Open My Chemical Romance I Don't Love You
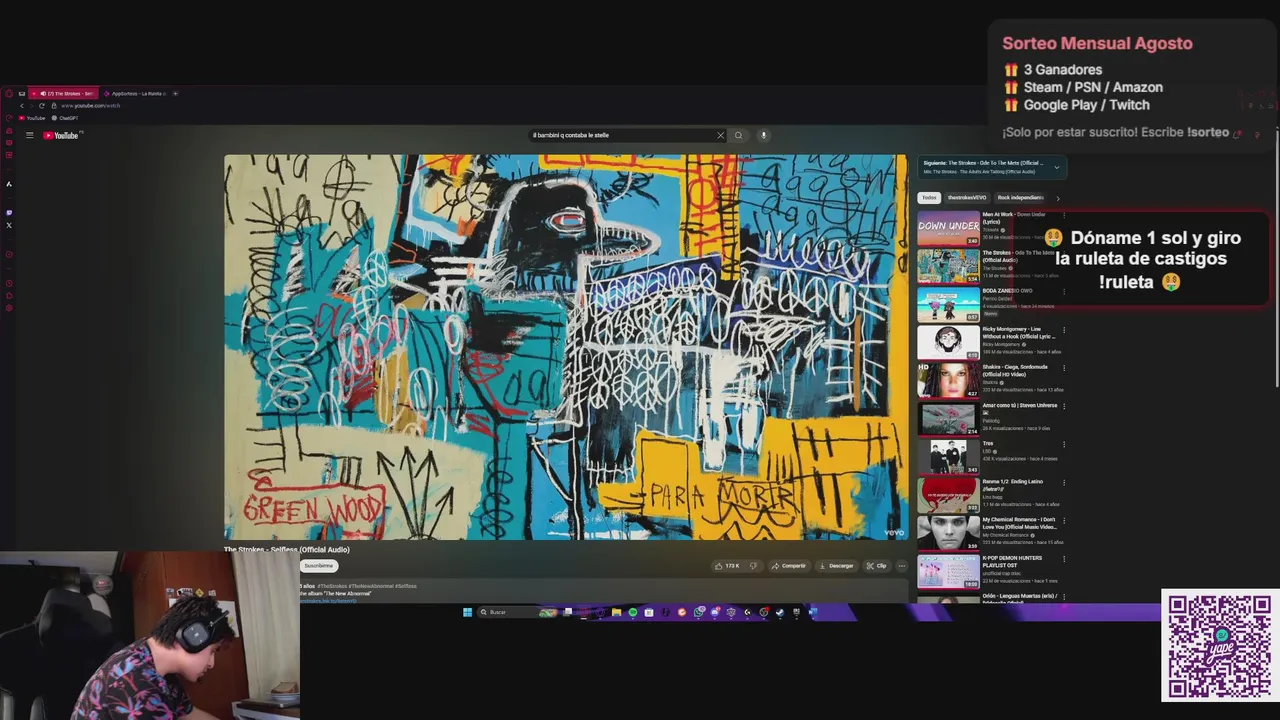The height and width of the screenshot is (720, 1280). click(948, 532)
